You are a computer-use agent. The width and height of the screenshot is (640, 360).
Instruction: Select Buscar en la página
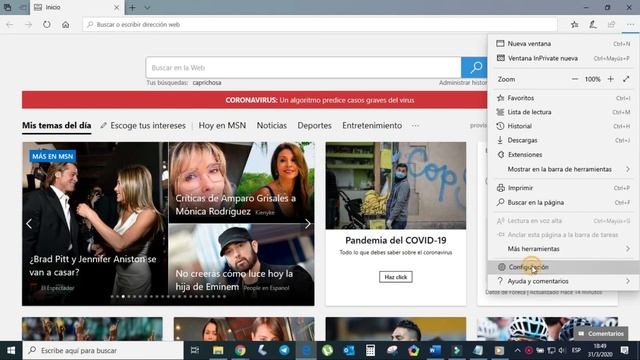pyautogui.click(x=563, y=202)
